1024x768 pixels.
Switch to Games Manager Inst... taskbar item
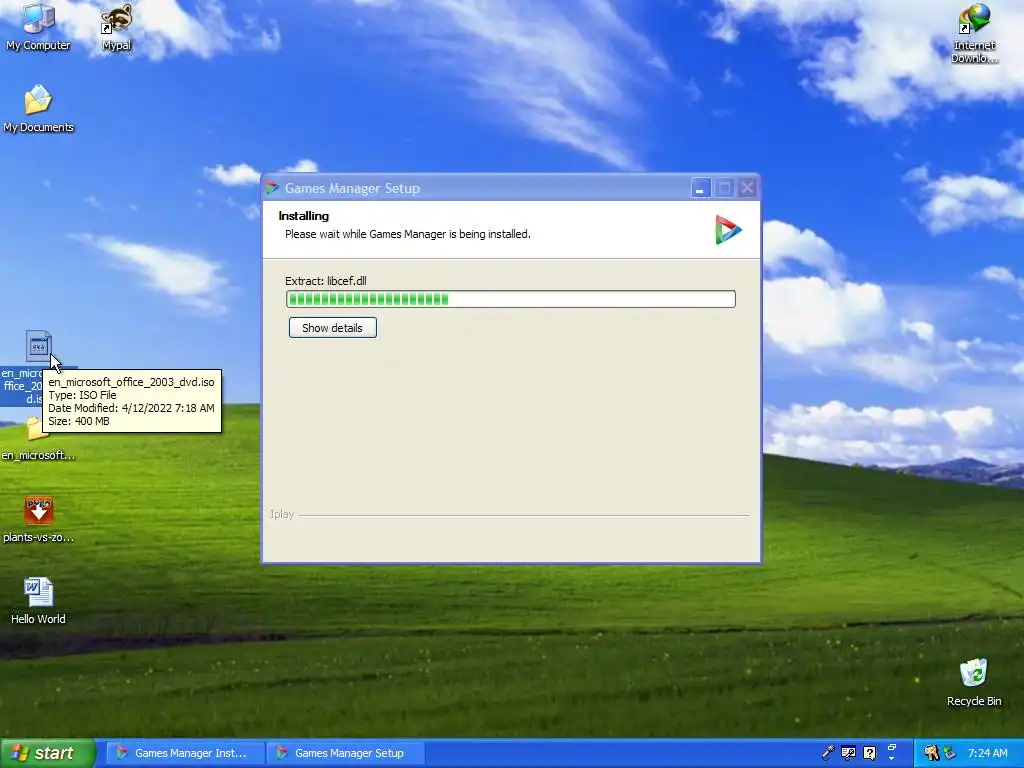coord(184,753)
